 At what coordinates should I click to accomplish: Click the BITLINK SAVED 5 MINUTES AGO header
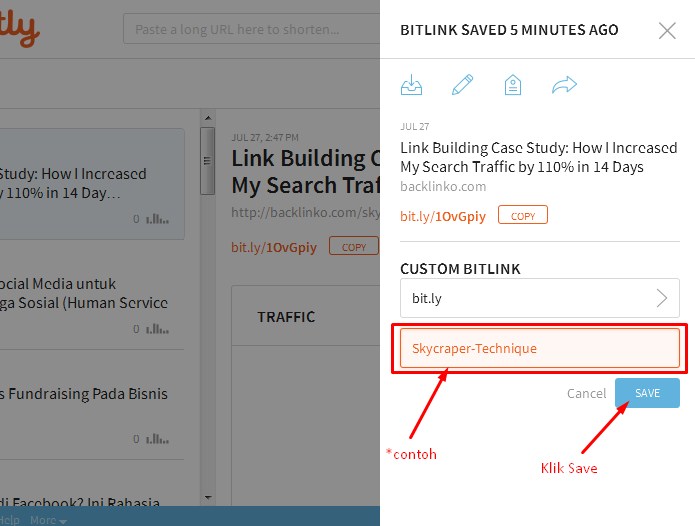tap(509, 30)
